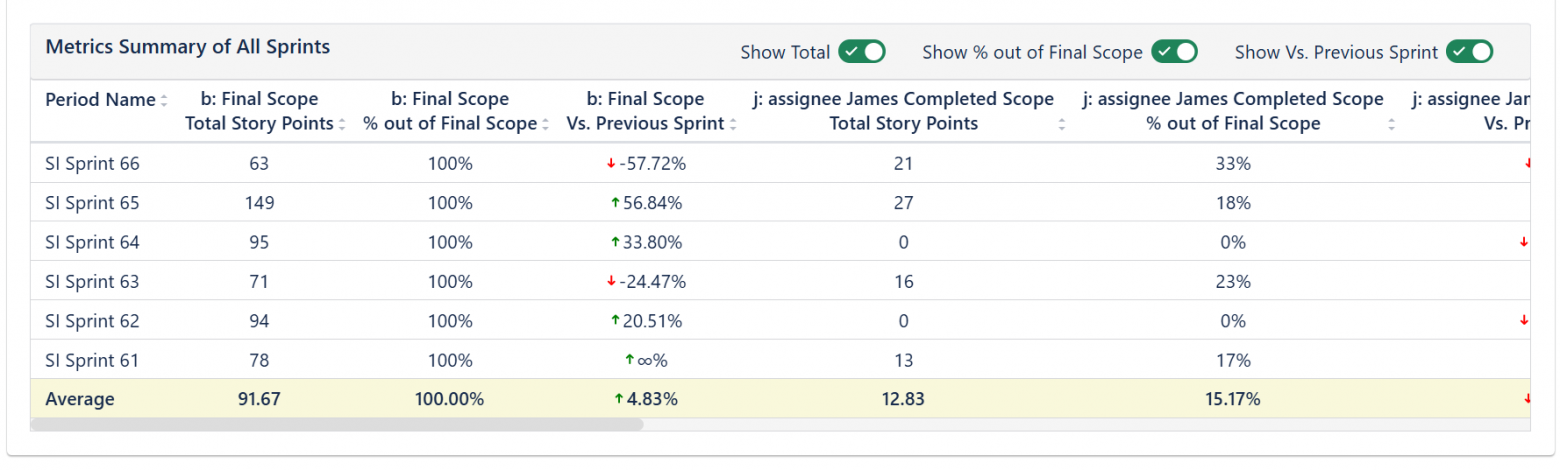
Task: Toggle Show % out of Final Scope
Action: click(1174, 52)
